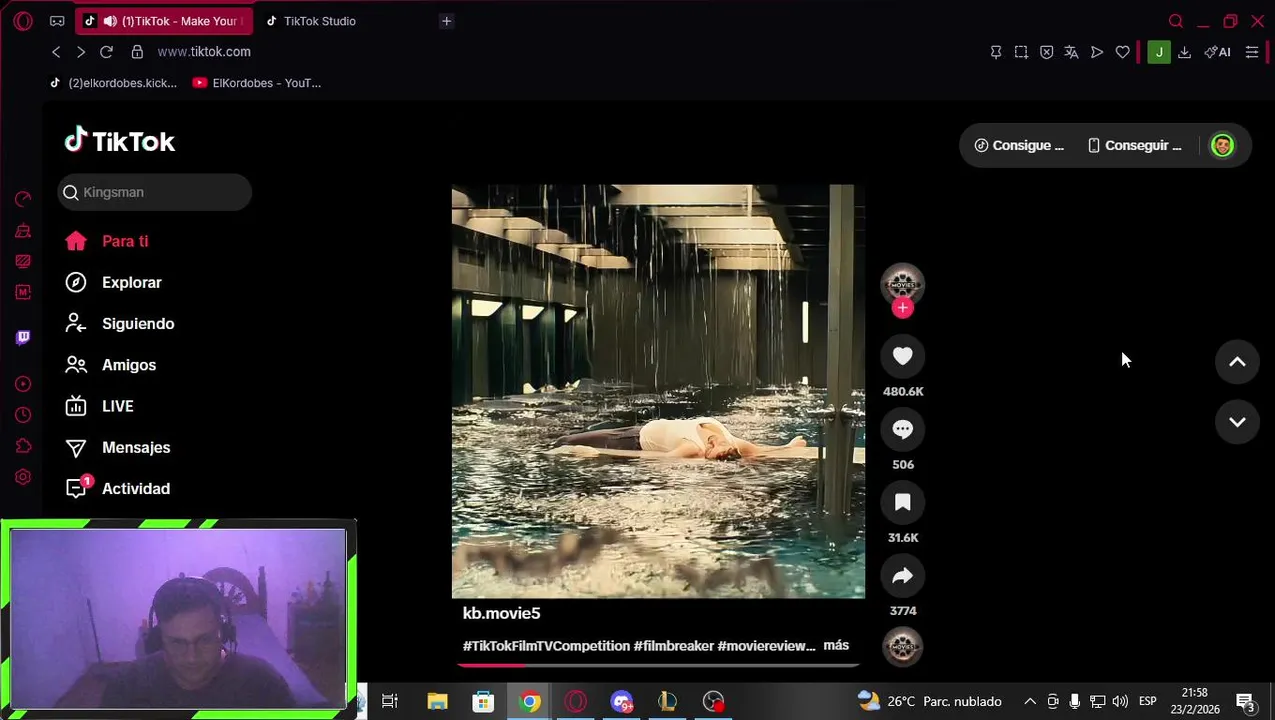1275x720 pixels.
Task: Share the video using the arrow icon
Action: 902,575
